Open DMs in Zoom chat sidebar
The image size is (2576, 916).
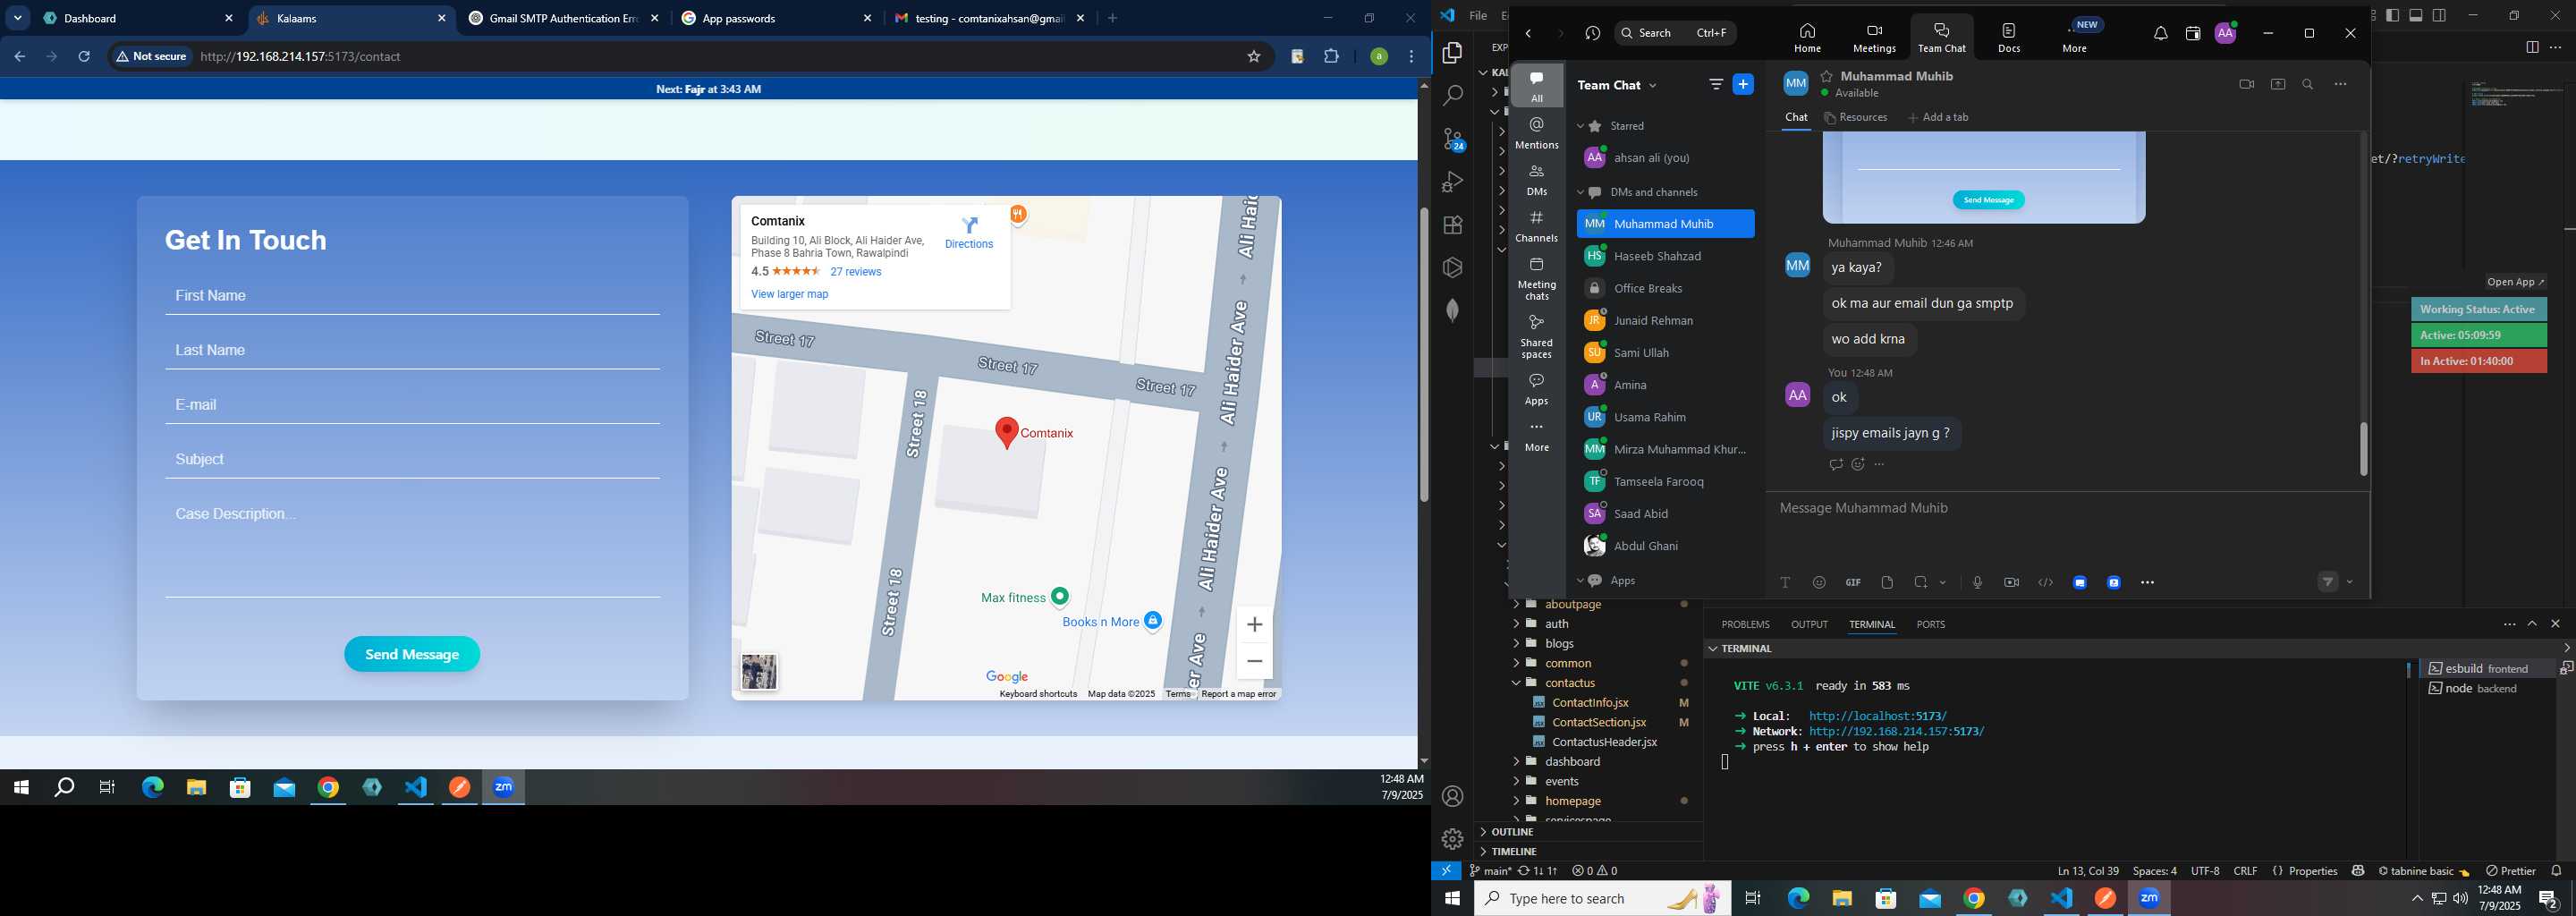pos(1537,180)
